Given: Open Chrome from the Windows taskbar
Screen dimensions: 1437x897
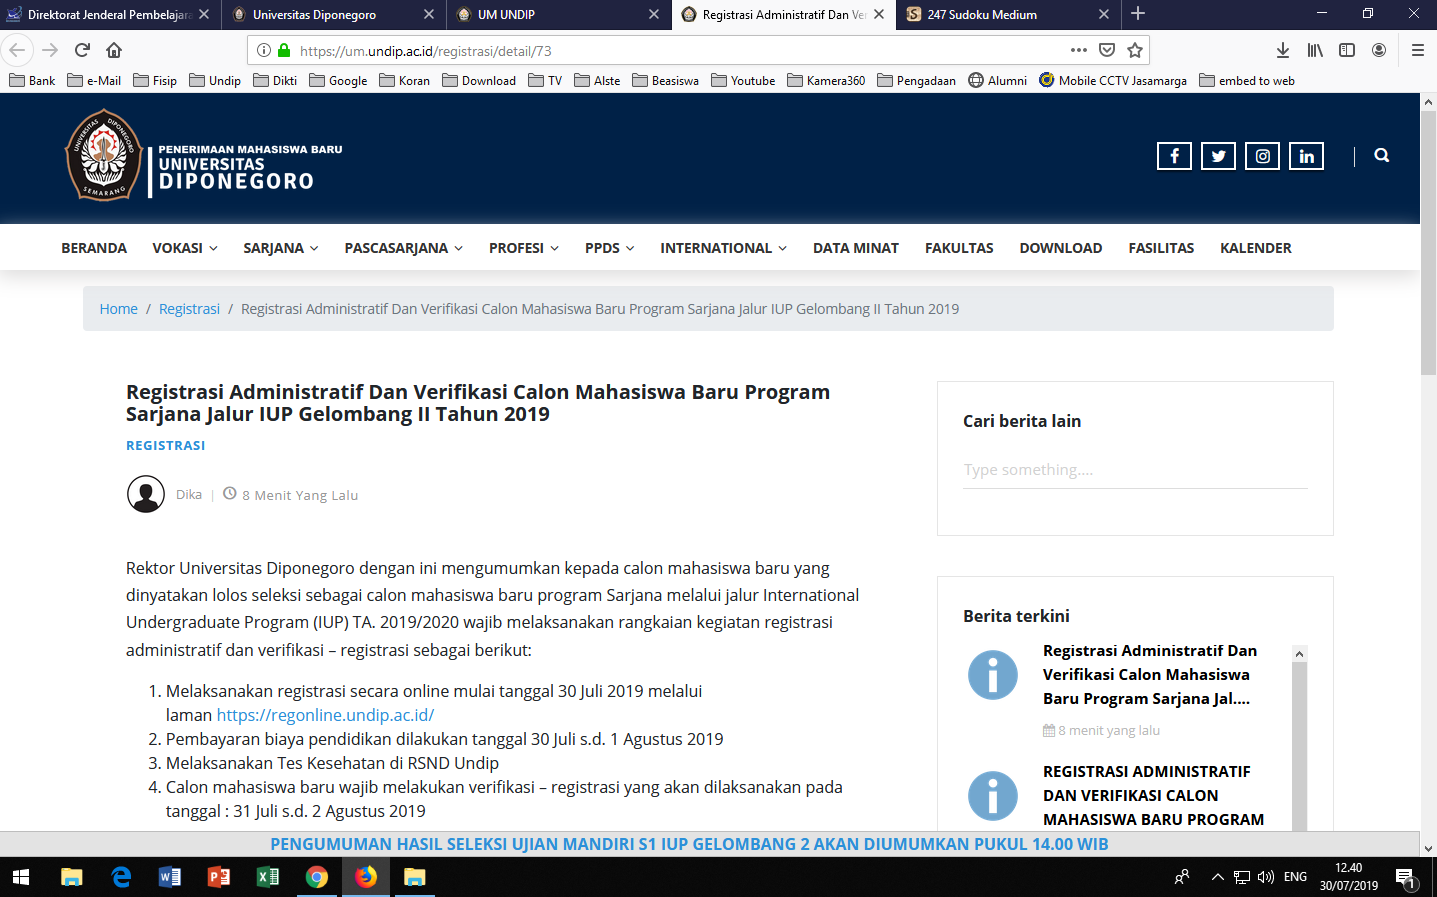Looking at the screenshot, I should tap(317, 877).
